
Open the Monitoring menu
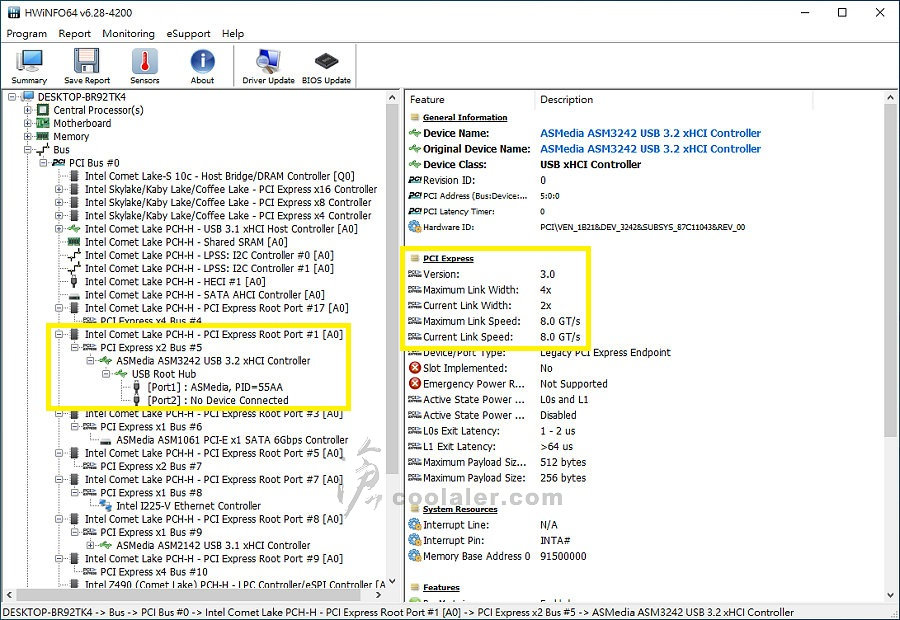coord(128,33)
